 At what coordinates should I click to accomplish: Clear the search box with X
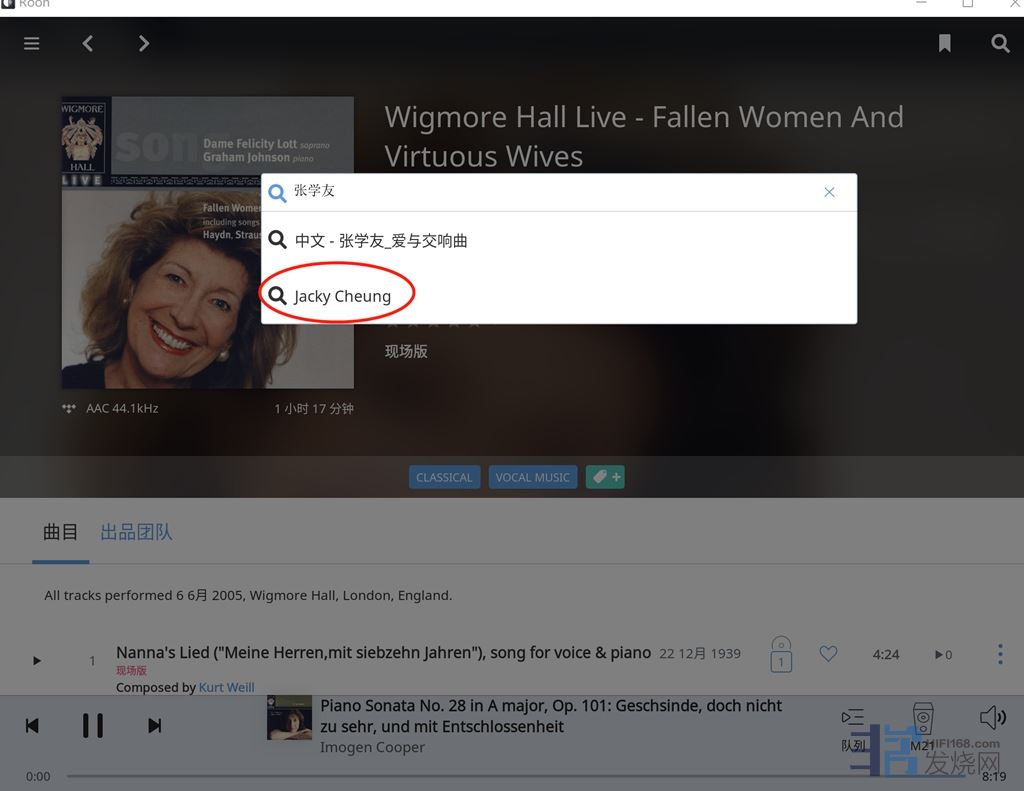(829, 192)
